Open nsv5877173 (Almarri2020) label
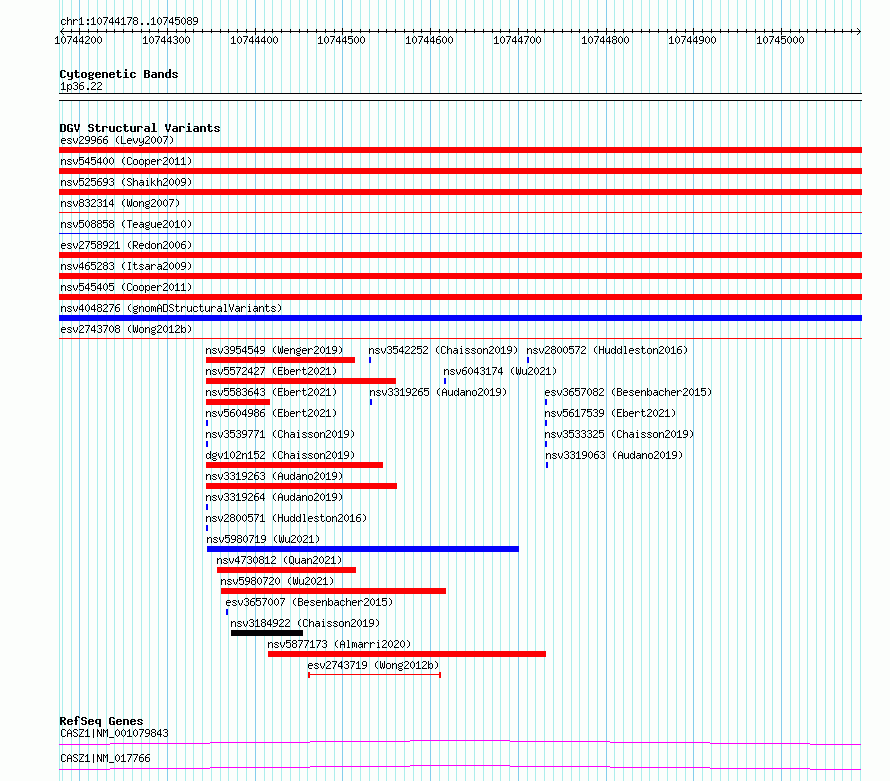Screen dimensions: 890x781 339,644
